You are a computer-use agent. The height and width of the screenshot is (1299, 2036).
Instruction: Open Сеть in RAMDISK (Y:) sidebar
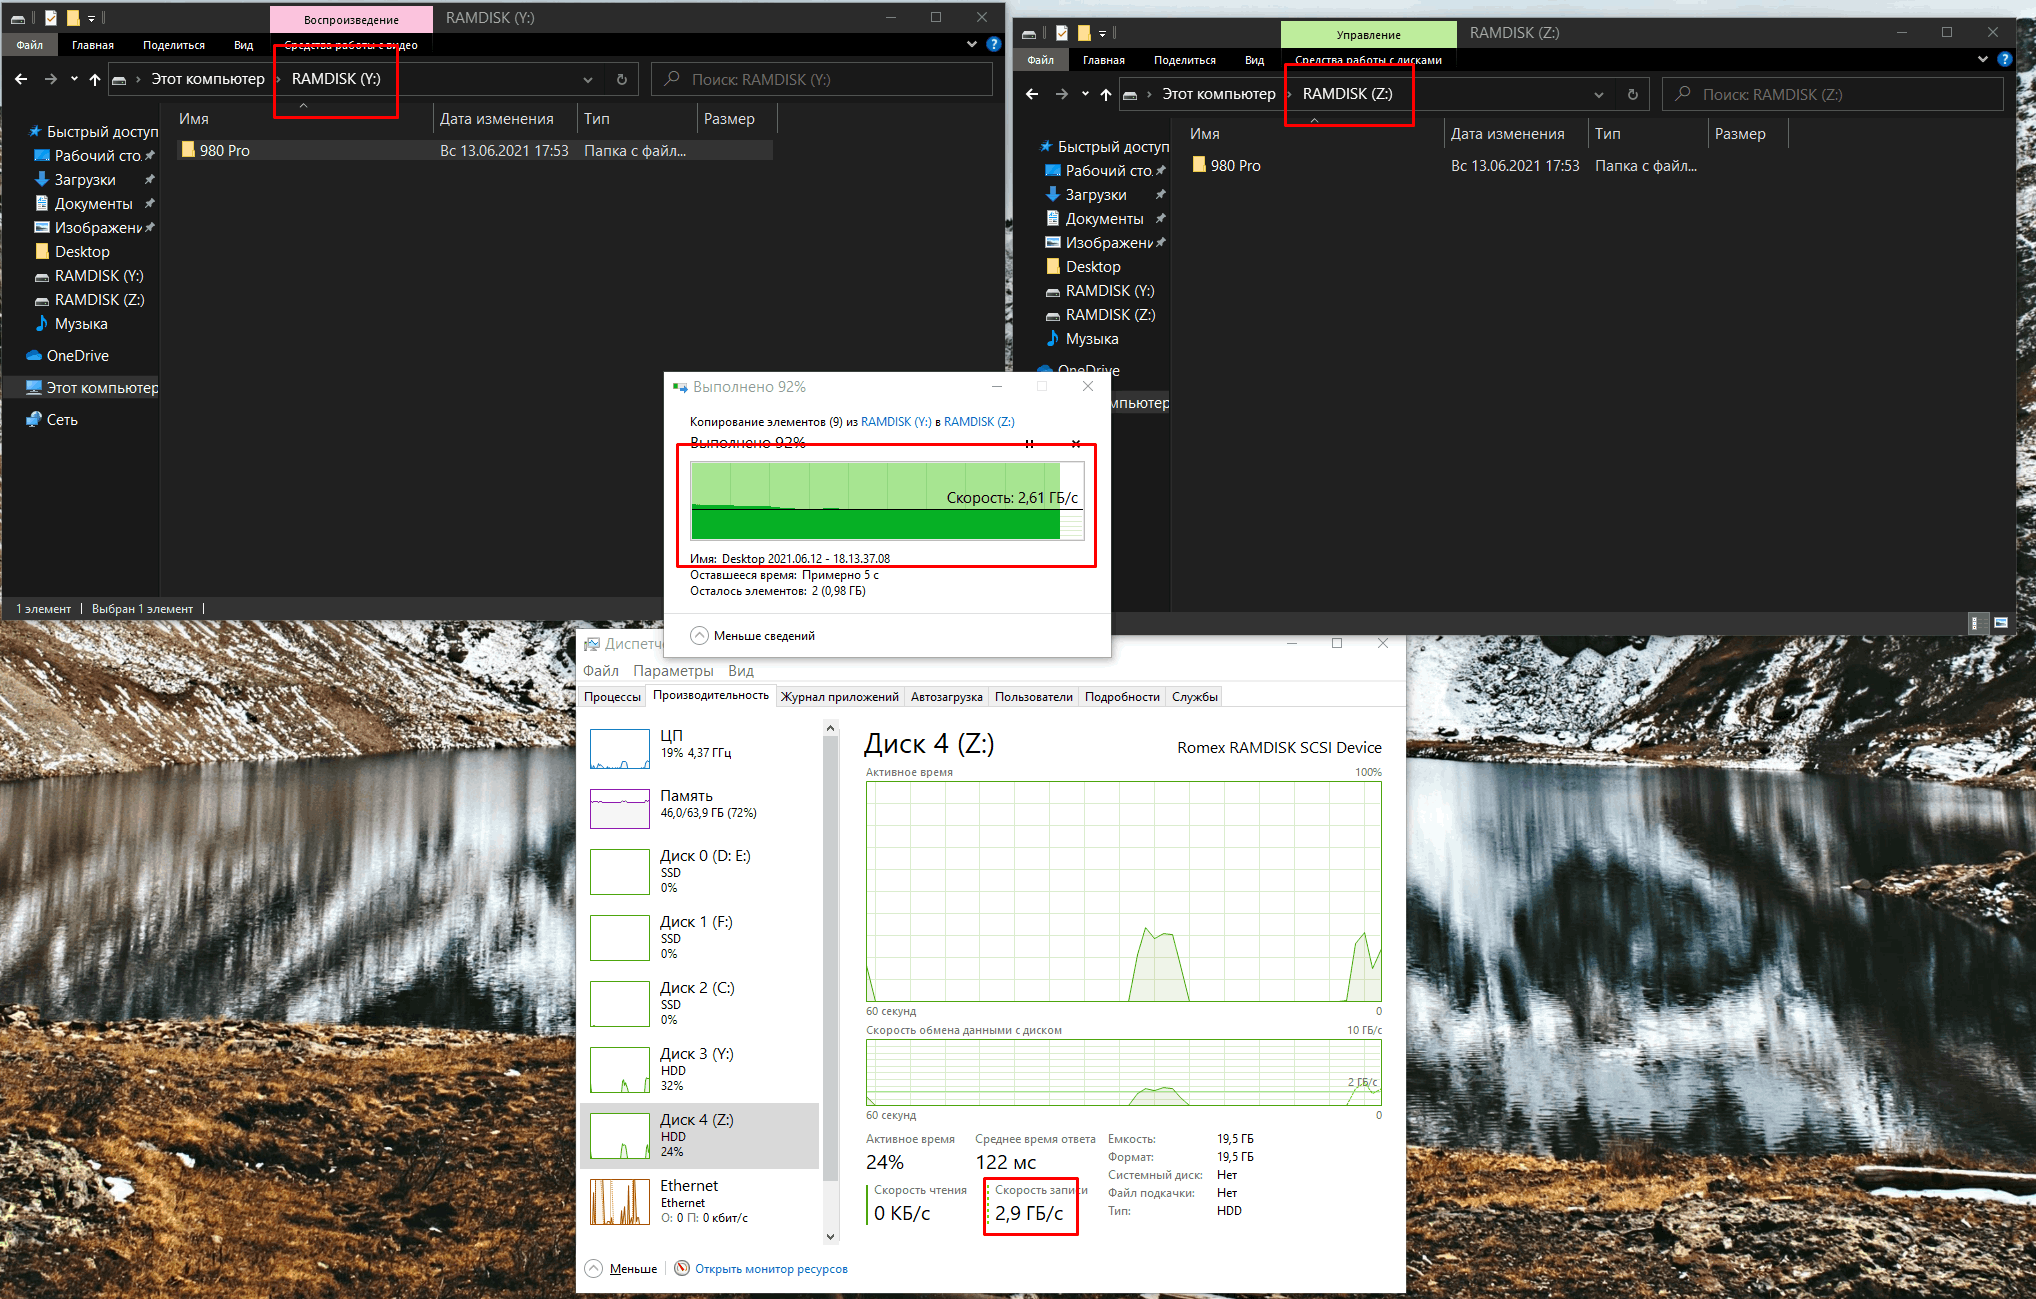(x=61, y=419)
